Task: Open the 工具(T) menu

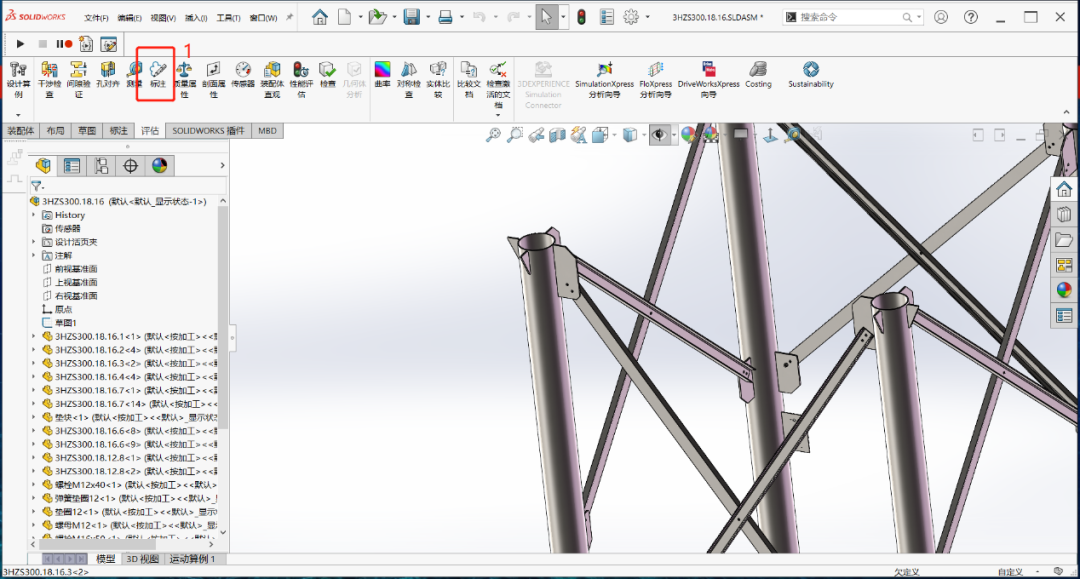Action: coord(229,18)
